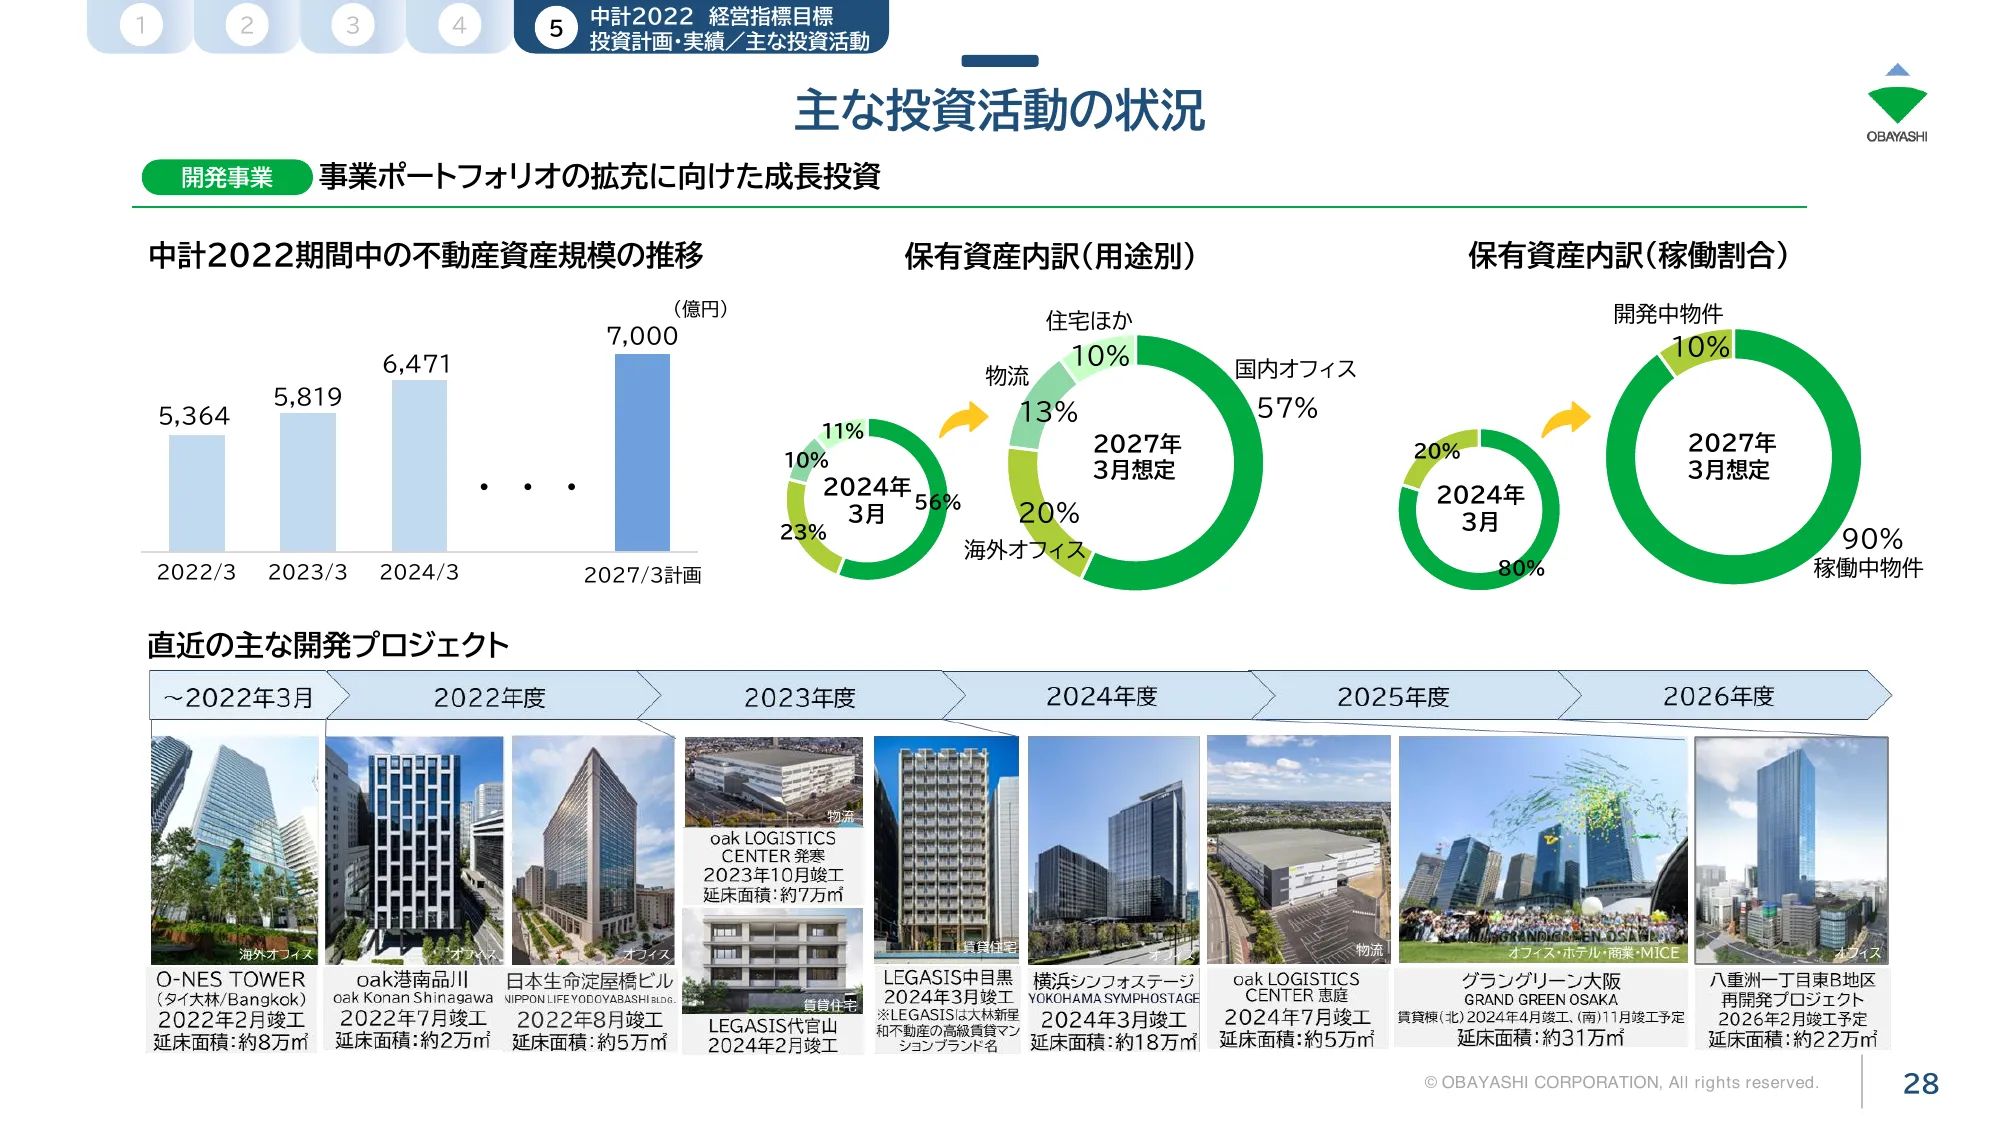The image size is (2000, 1125).
Task: Select the 2026年度 timeline arrow
Action: [1718, 696]
